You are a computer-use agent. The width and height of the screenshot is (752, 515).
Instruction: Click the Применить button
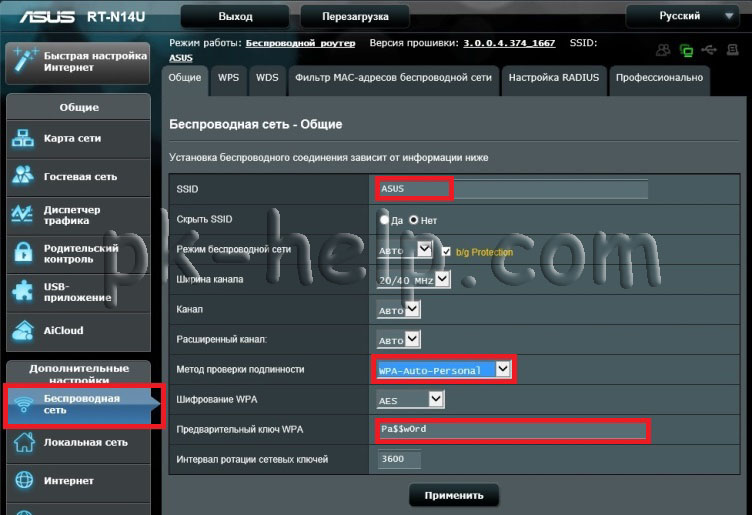click(454, 495)
